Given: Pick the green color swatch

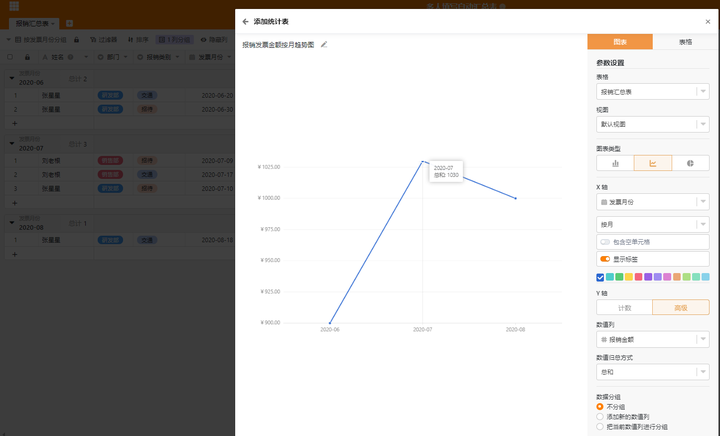Looking at the screenshot, I should pyautogui.click(x=619, y=277).
